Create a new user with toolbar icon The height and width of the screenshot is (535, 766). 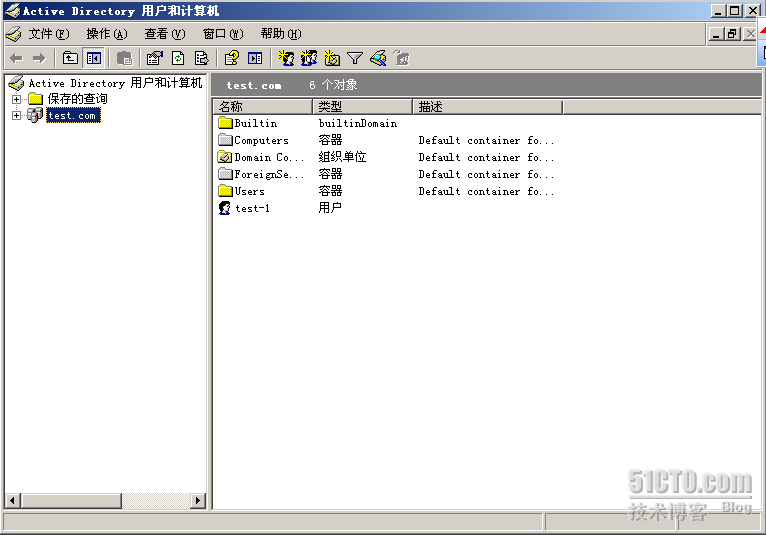[x=286, y=59]
